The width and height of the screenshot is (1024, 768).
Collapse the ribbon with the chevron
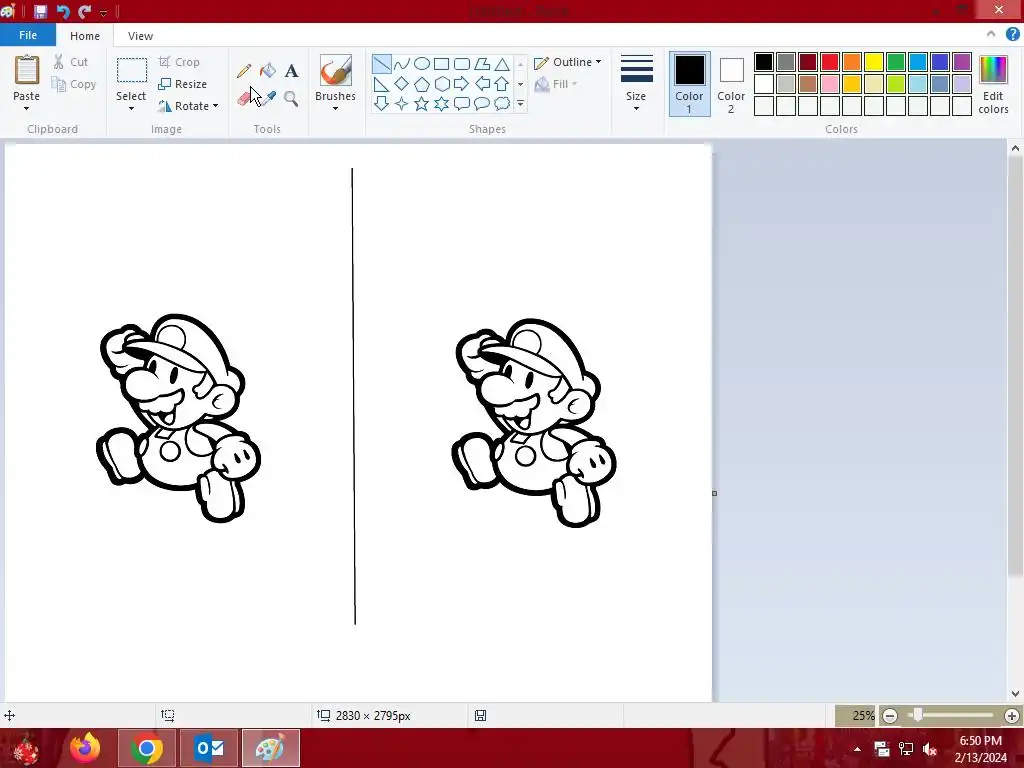click(x=991, y=34)
